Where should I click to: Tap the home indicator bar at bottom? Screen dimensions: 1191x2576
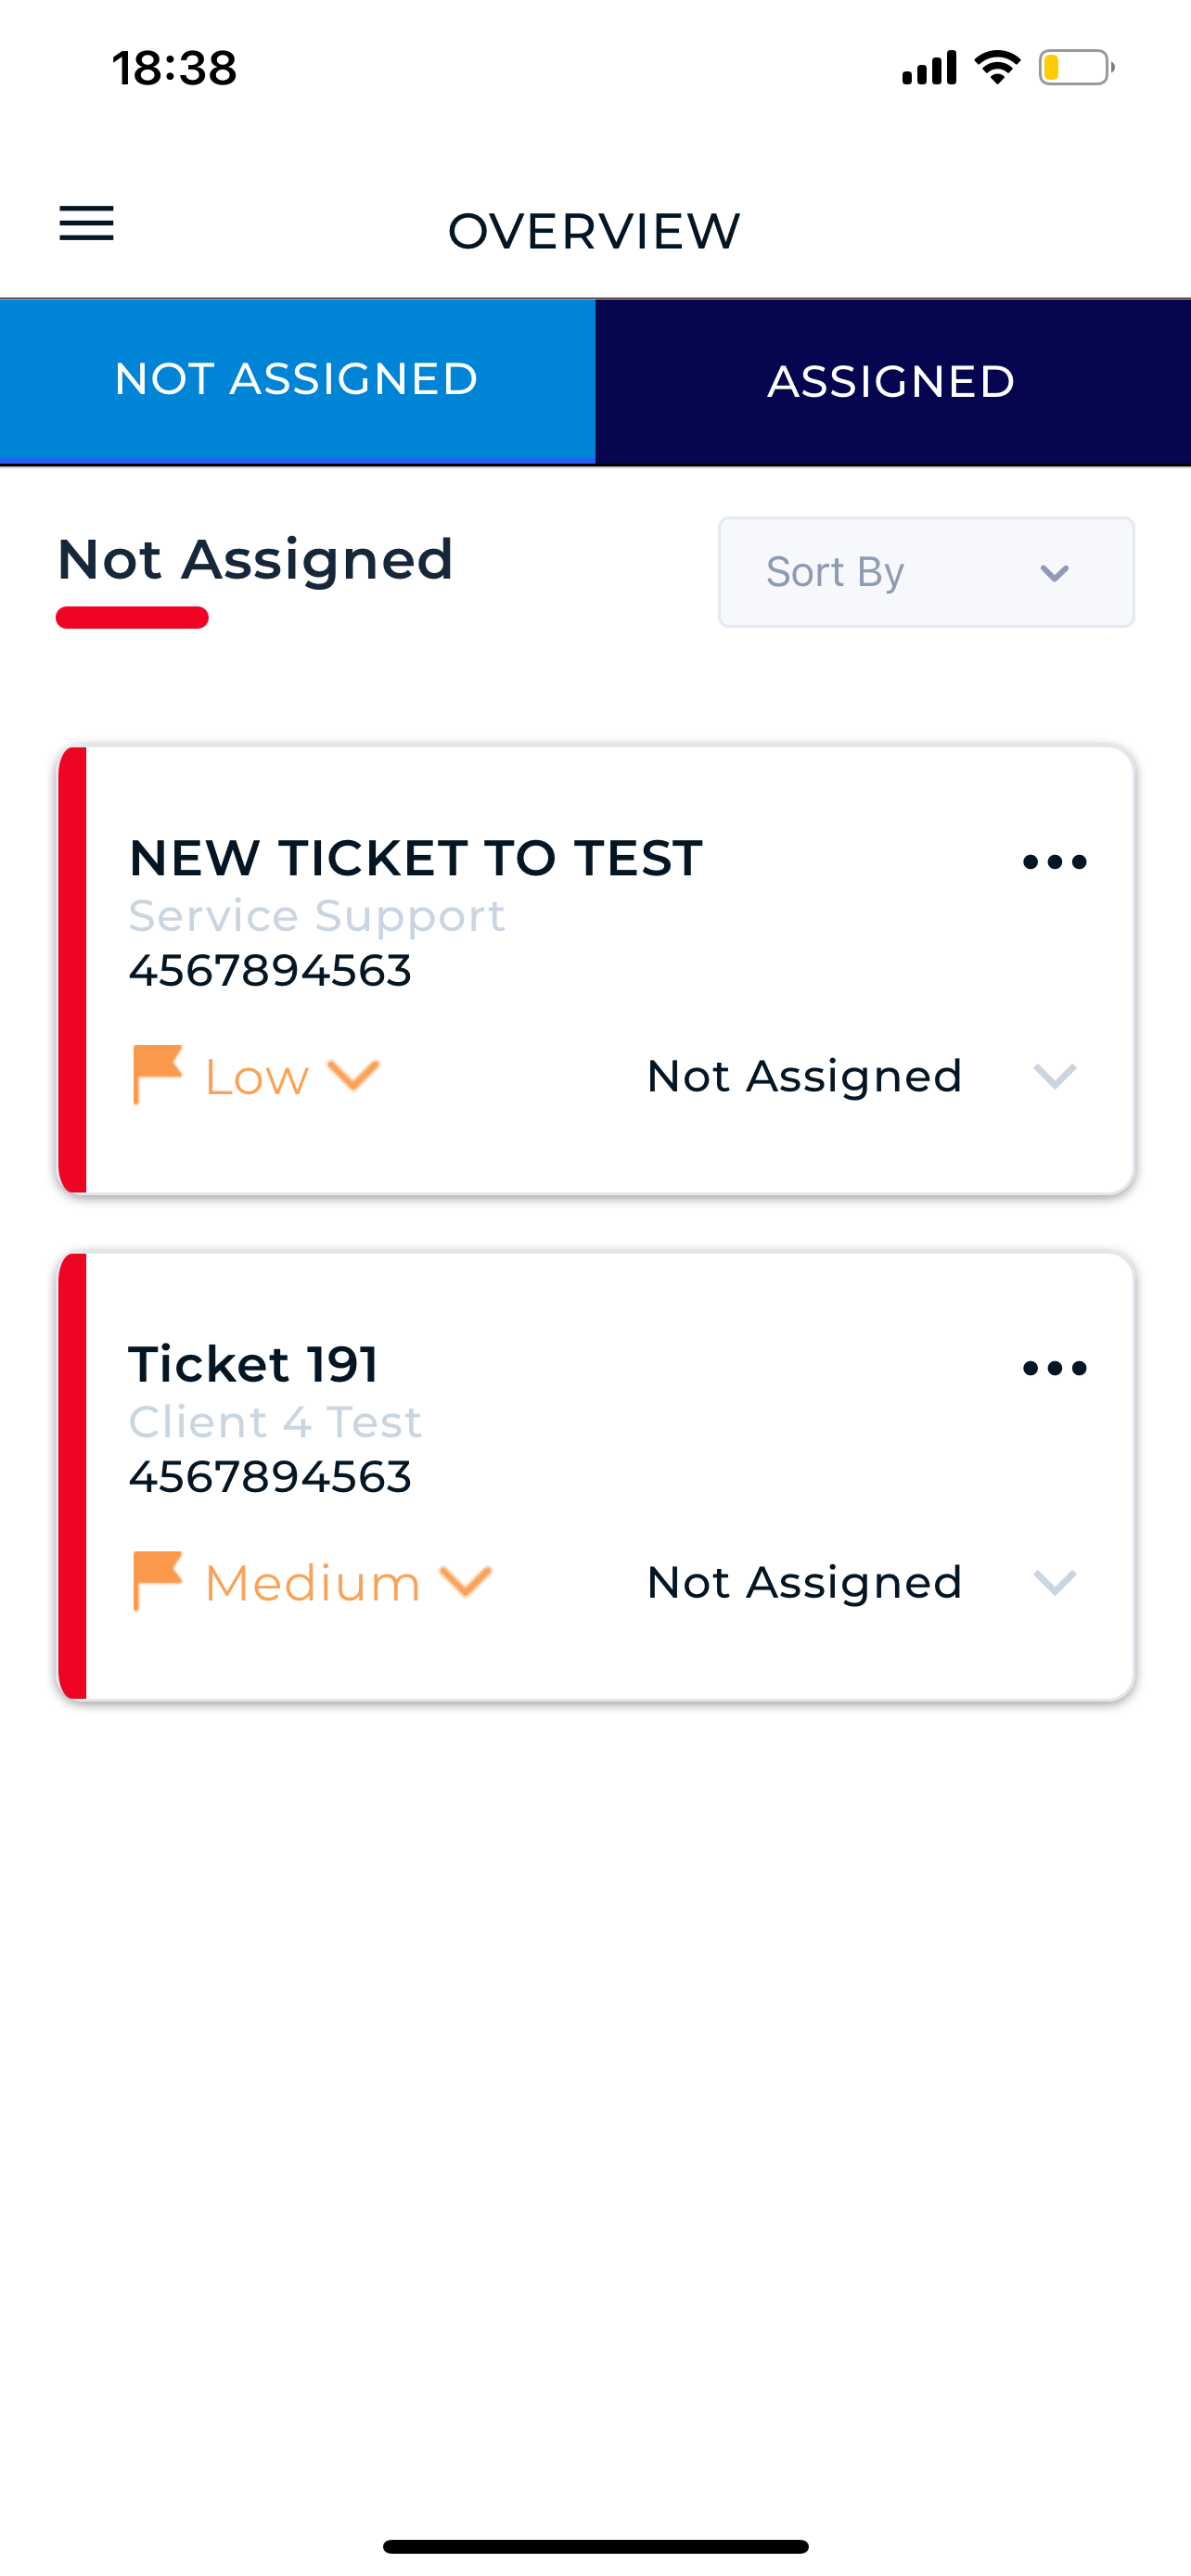pos(595,2546)
